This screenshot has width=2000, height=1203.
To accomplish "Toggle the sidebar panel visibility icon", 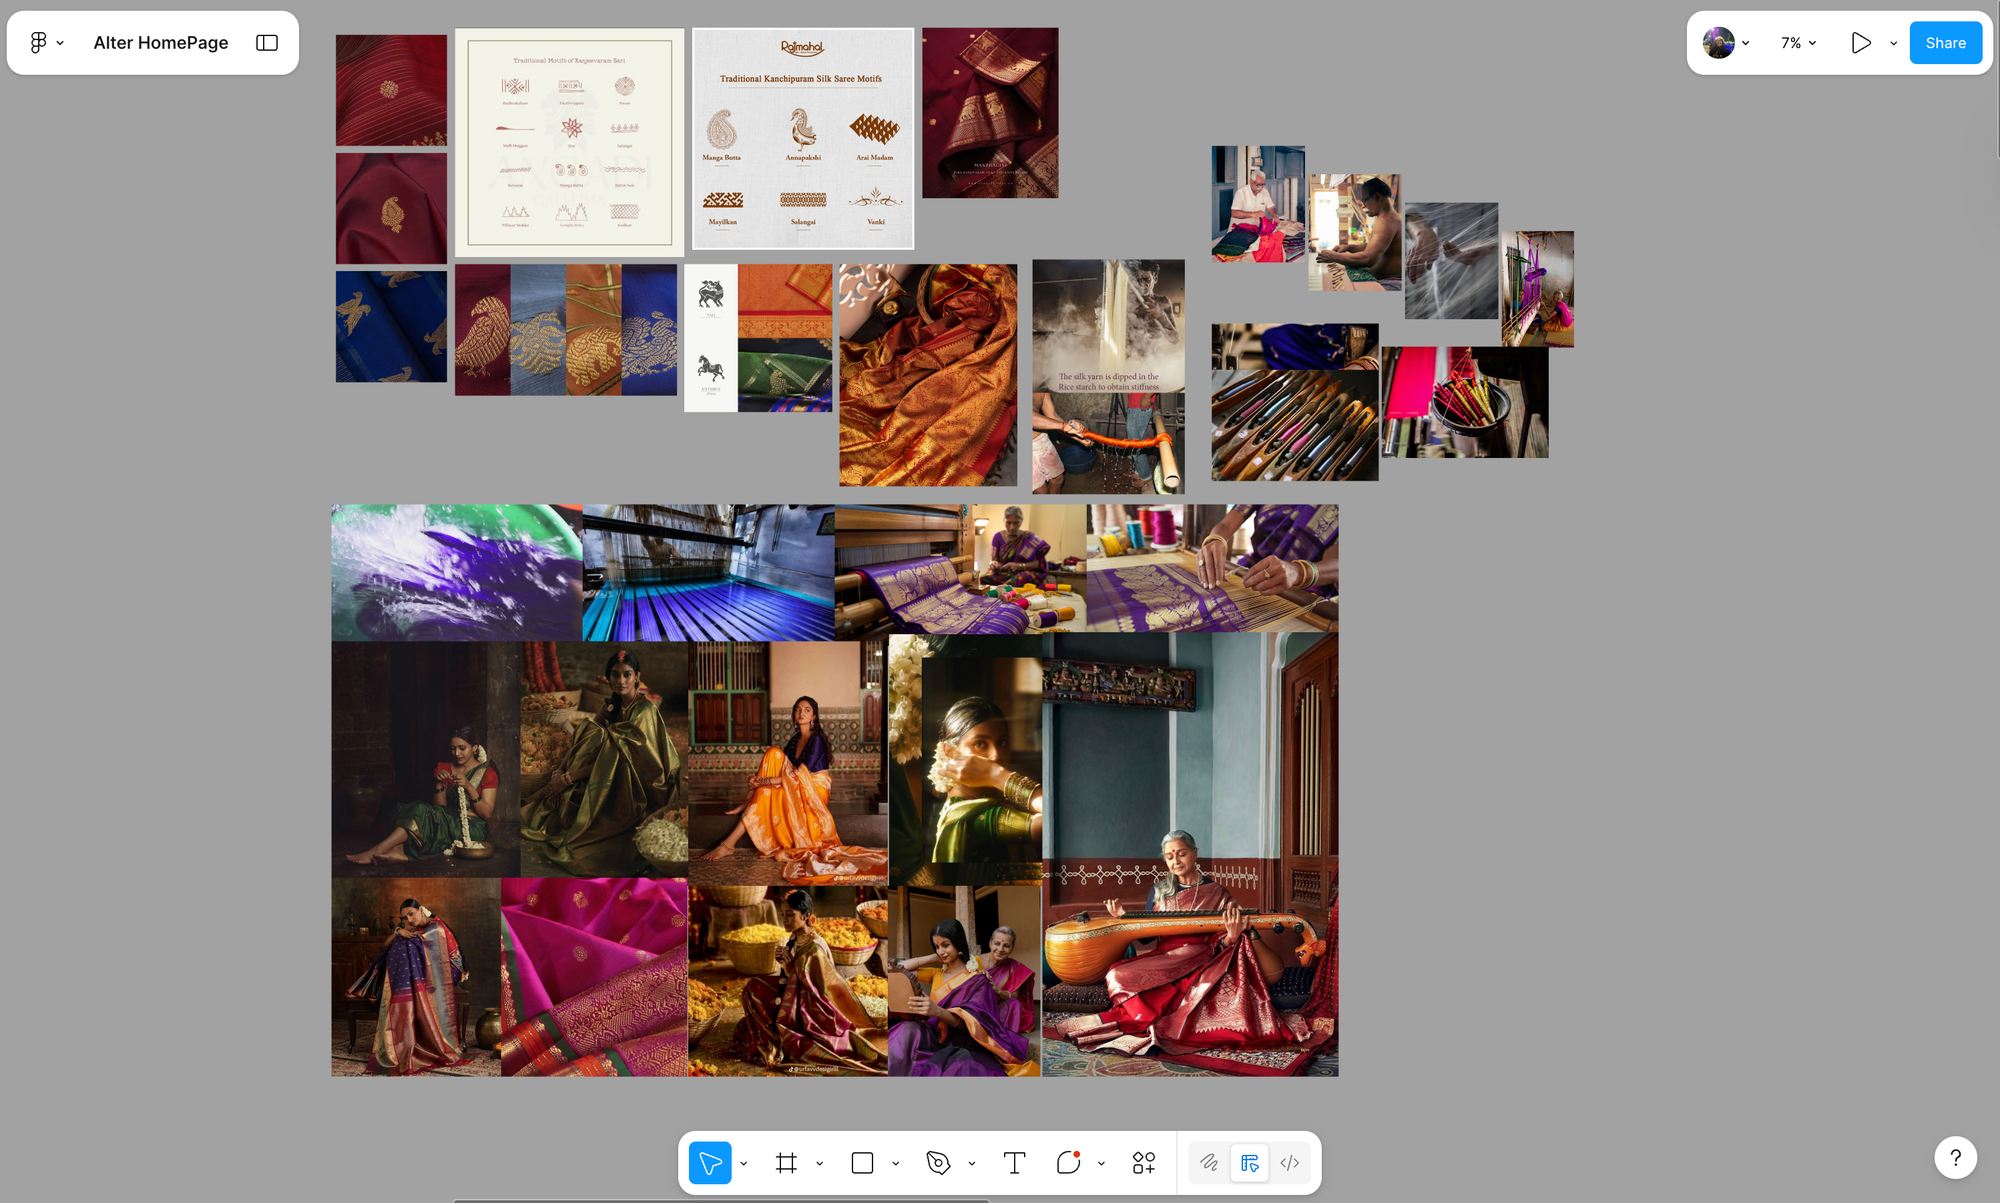I will (x=267, y=43).
